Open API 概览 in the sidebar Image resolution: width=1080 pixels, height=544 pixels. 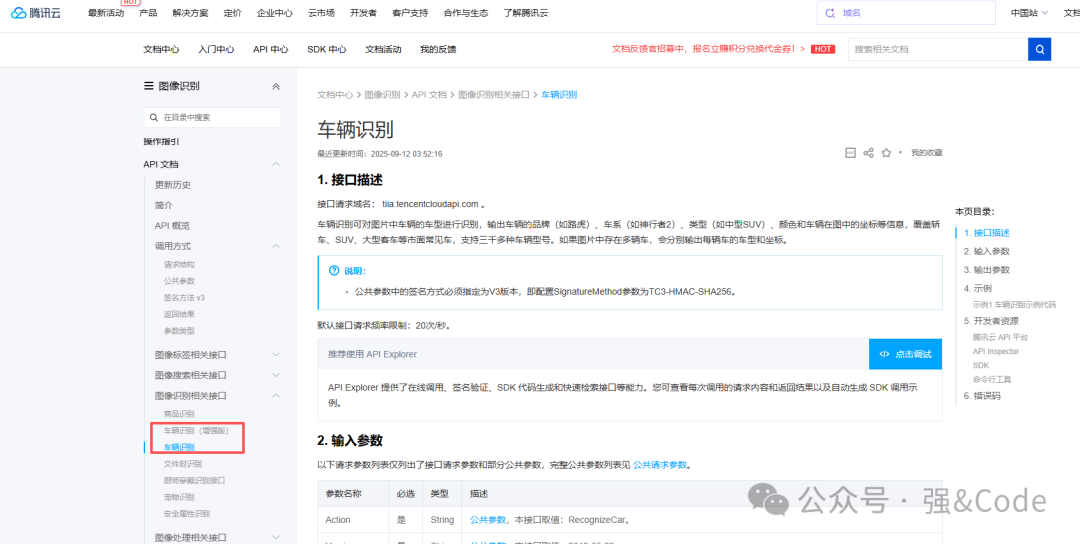[x=172, y=226]
